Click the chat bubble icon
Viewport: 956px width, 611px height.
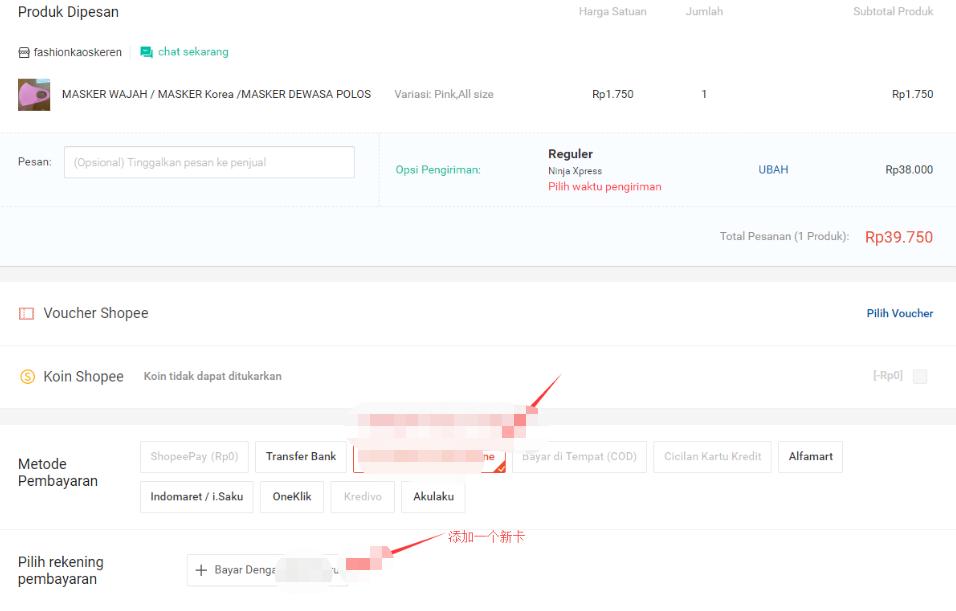click(146, 52)
